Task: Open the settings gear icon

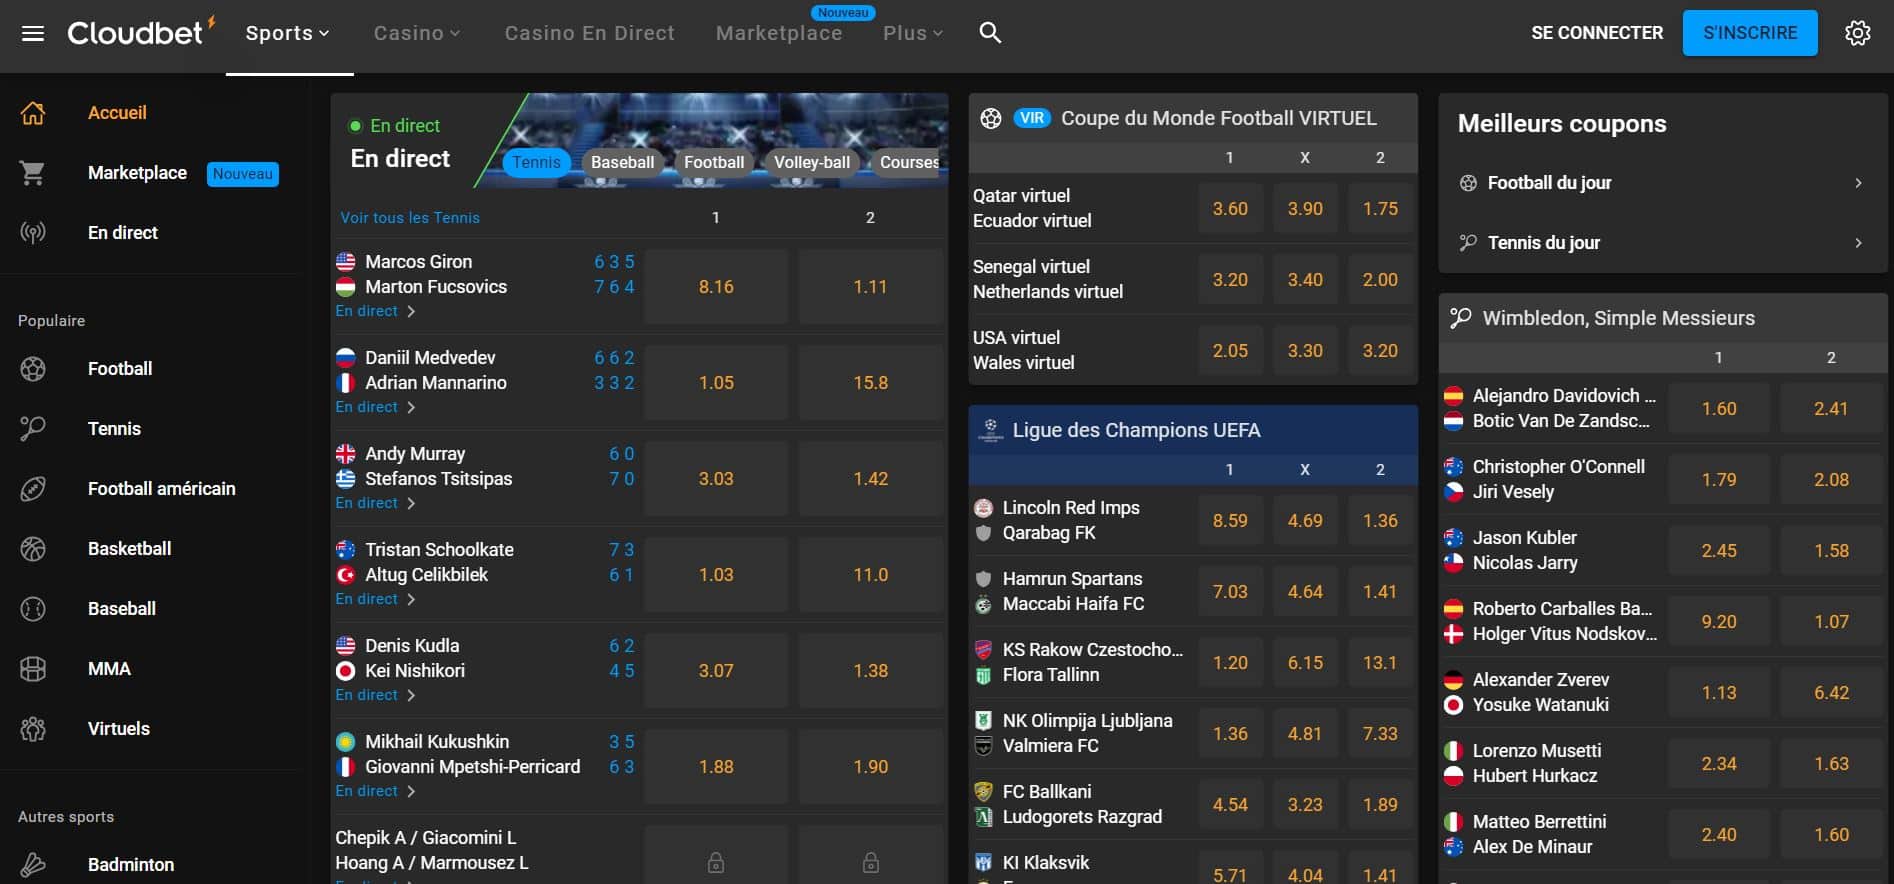Action: pos(1857,33)
